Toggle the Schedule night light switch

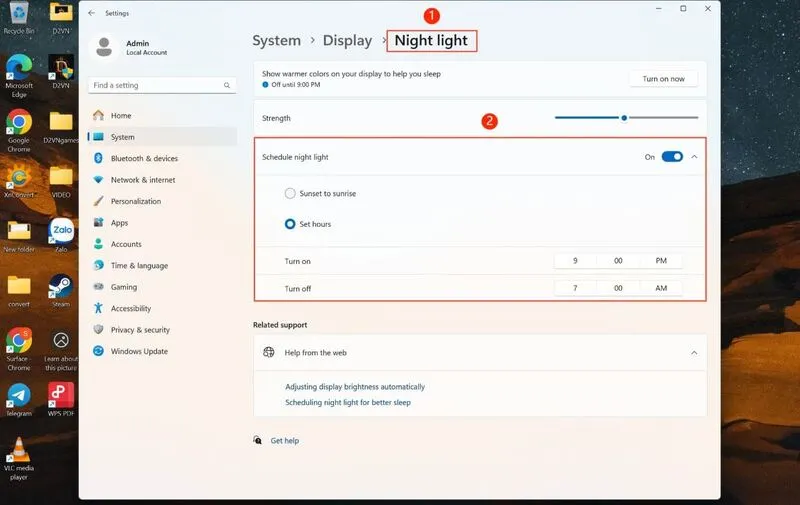672,157
